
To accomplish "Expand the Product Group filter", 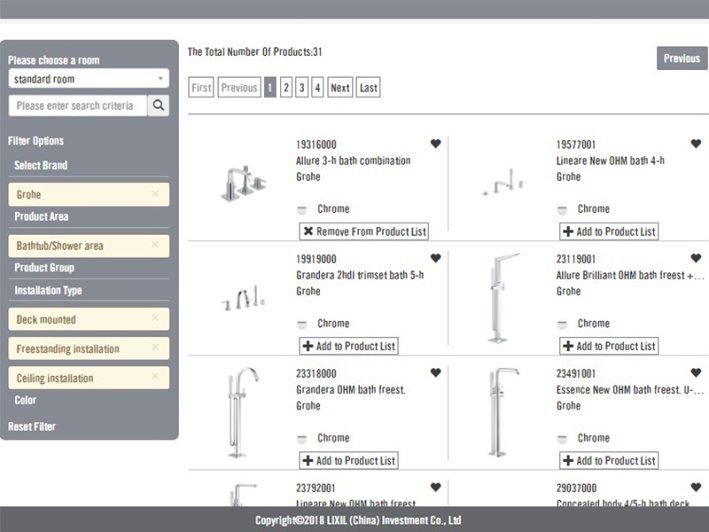I will (x=44, y=268).
